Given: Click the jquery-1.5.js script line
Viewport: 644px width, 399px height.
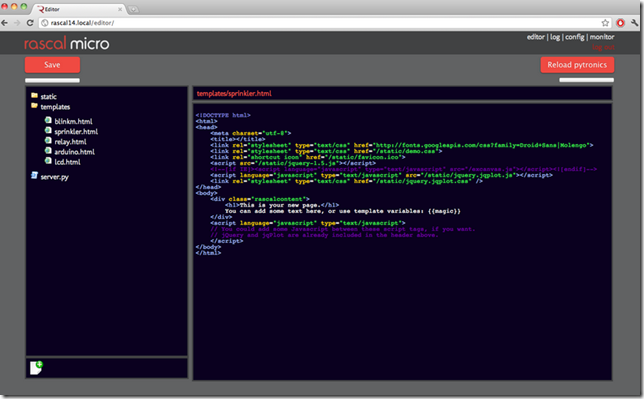Looking at the screenshot, I should coord(293,163).
